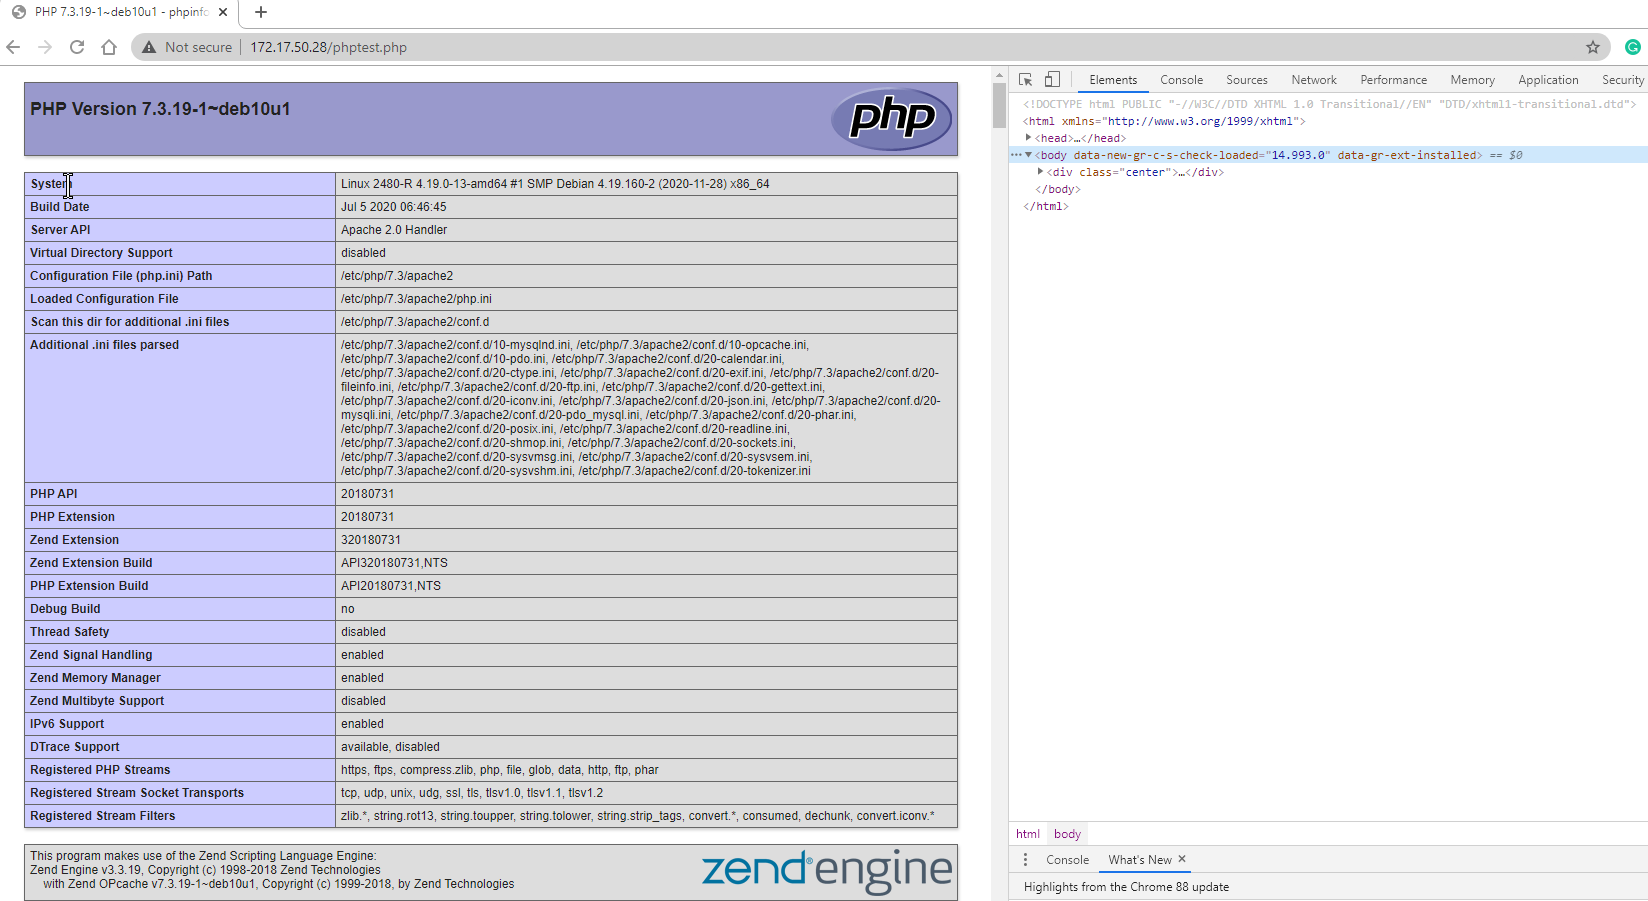Select the closing /body tag line
Screen dimensions: 1648x901
pos(1058,189)
